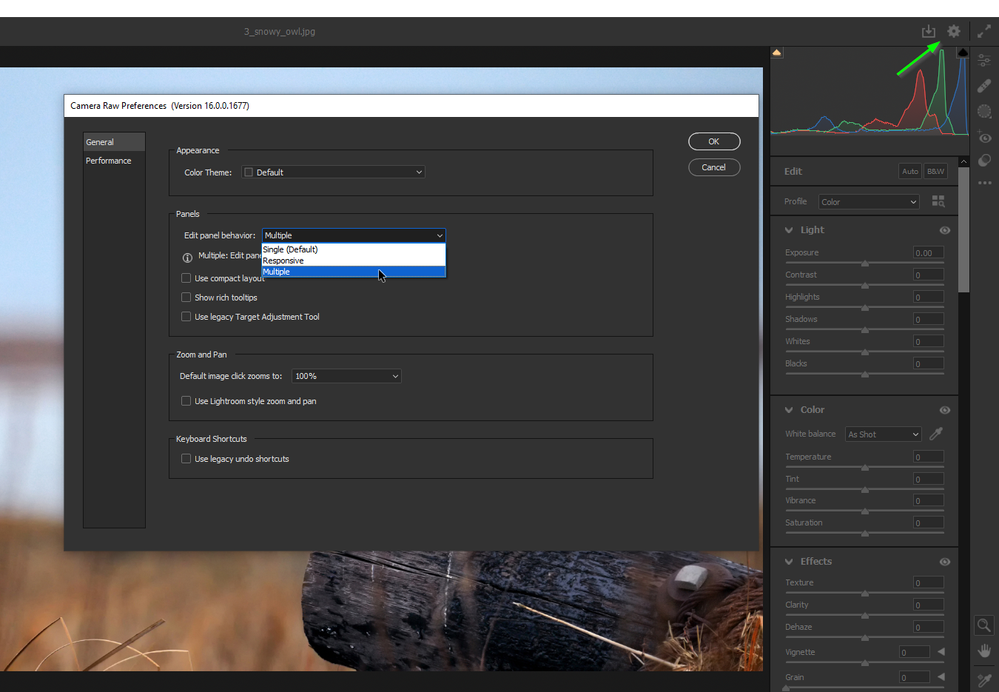
Task: Pick the White Balance eyedropper
Action: coord(937,434)
